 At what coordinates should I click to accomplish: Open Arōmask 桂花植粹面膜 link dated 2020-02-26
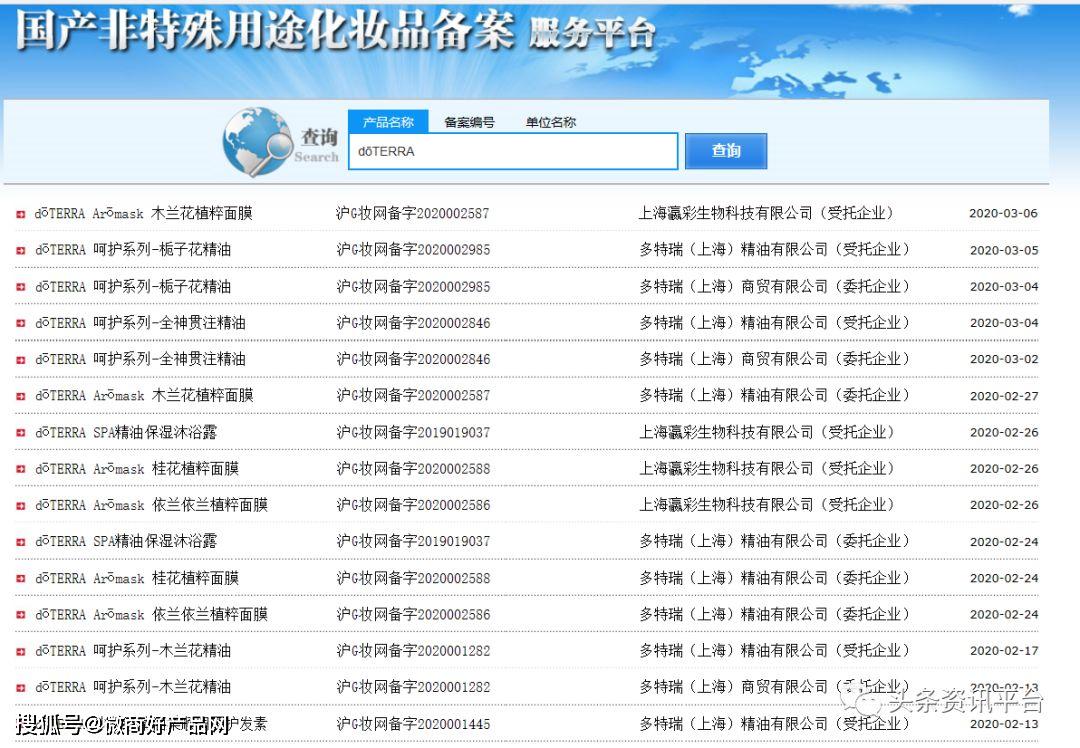[137, 469]
